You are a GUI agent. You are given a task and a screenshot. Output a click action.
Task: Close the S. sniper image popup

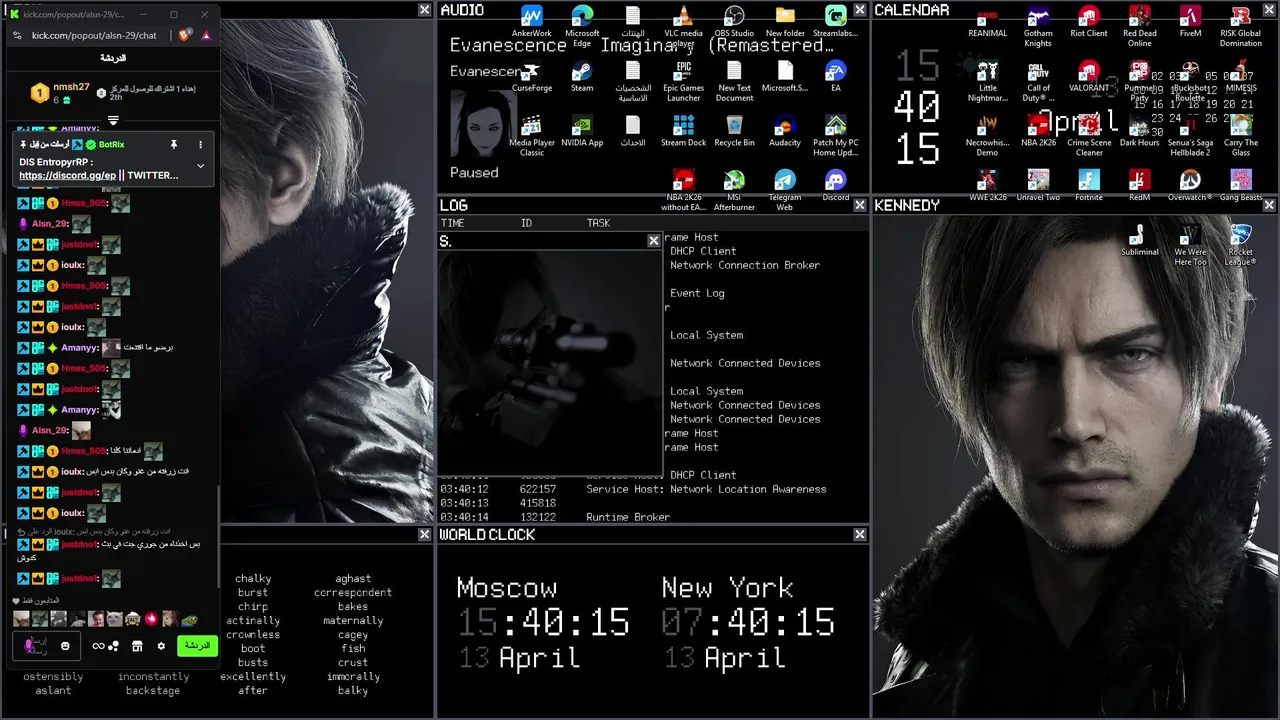[654, 241]
